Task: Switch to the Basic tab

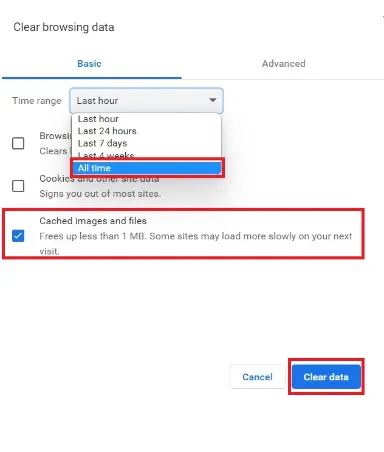Action: point(89,64)
